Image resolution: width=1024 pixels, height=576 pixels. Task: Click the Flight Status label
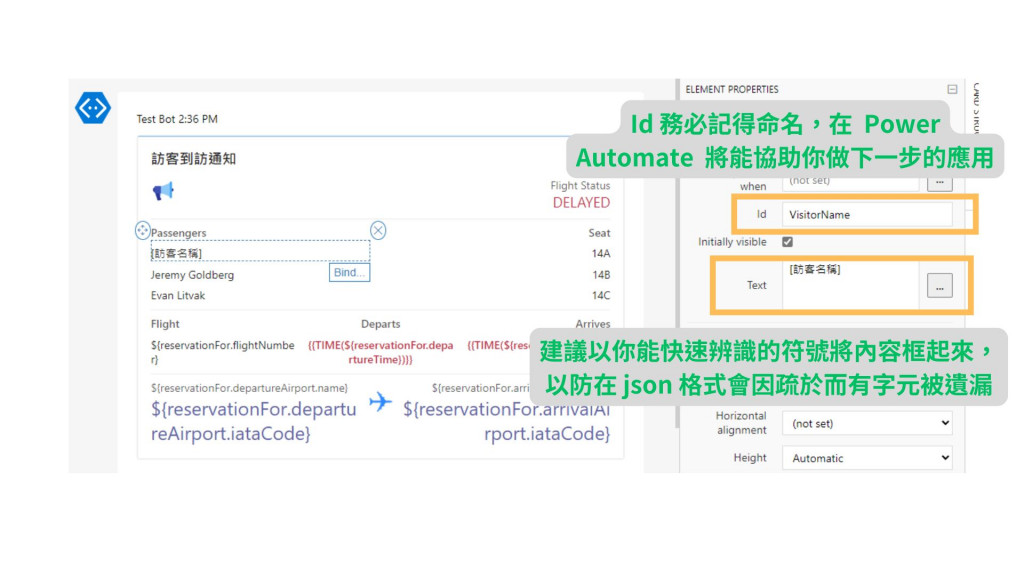point(580,185)
